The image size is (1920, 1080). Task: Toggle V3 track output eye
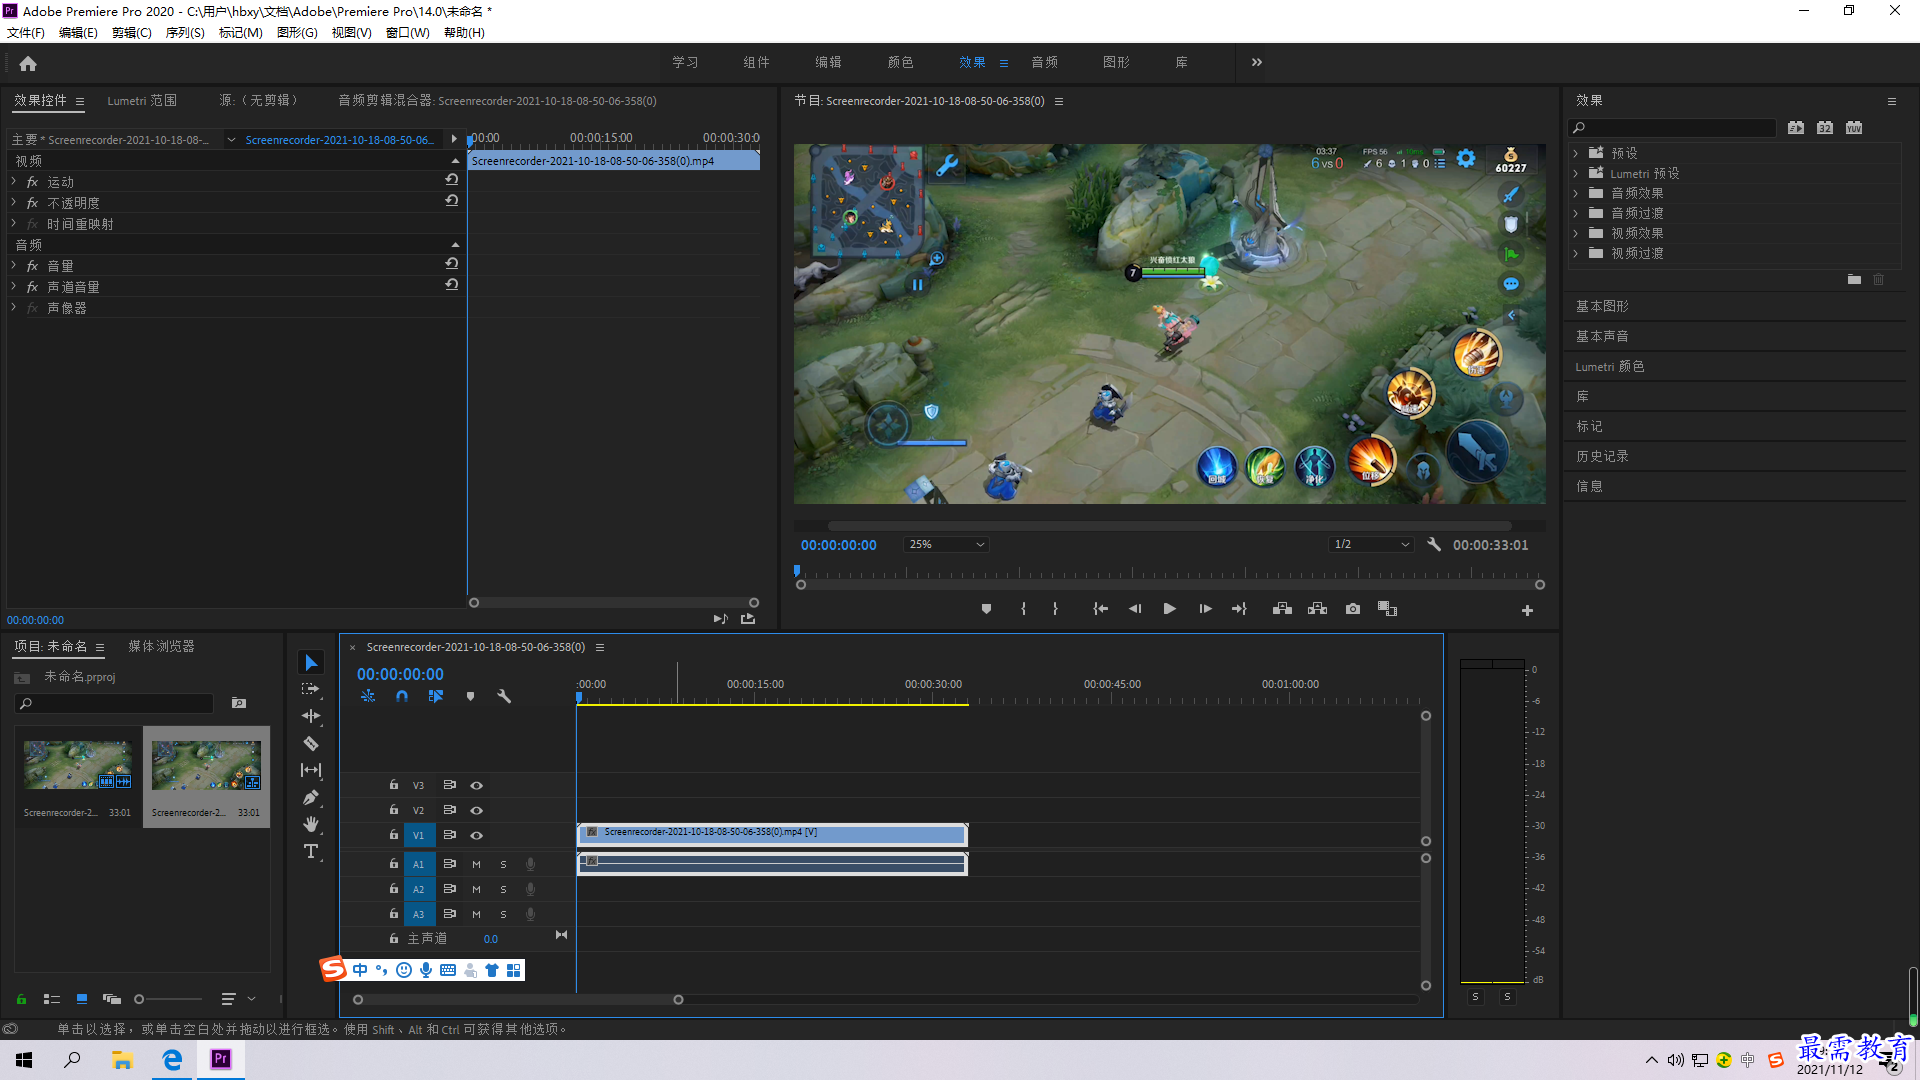pos(477,785)
